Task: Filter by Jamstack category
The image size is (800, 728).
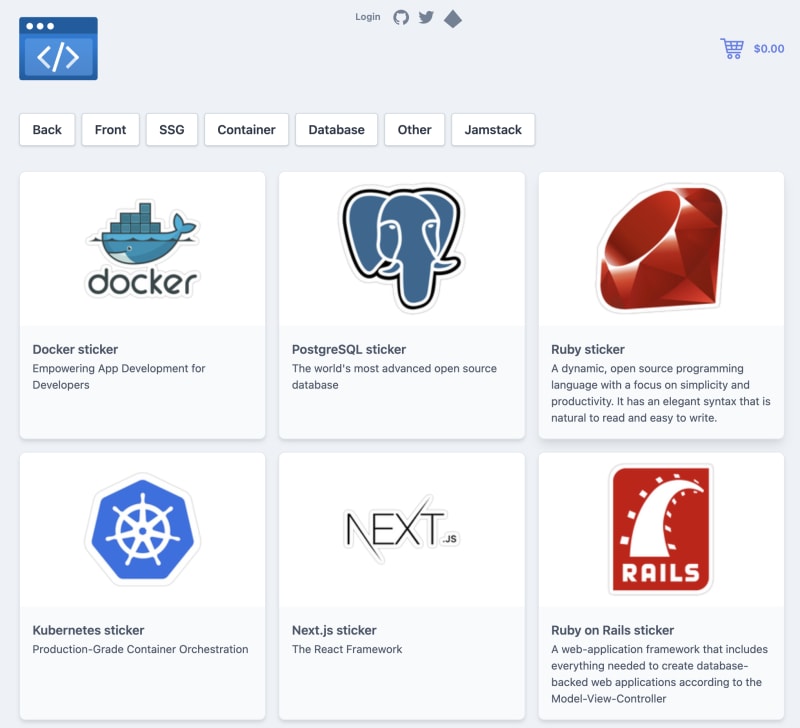Action: [493, 130]
